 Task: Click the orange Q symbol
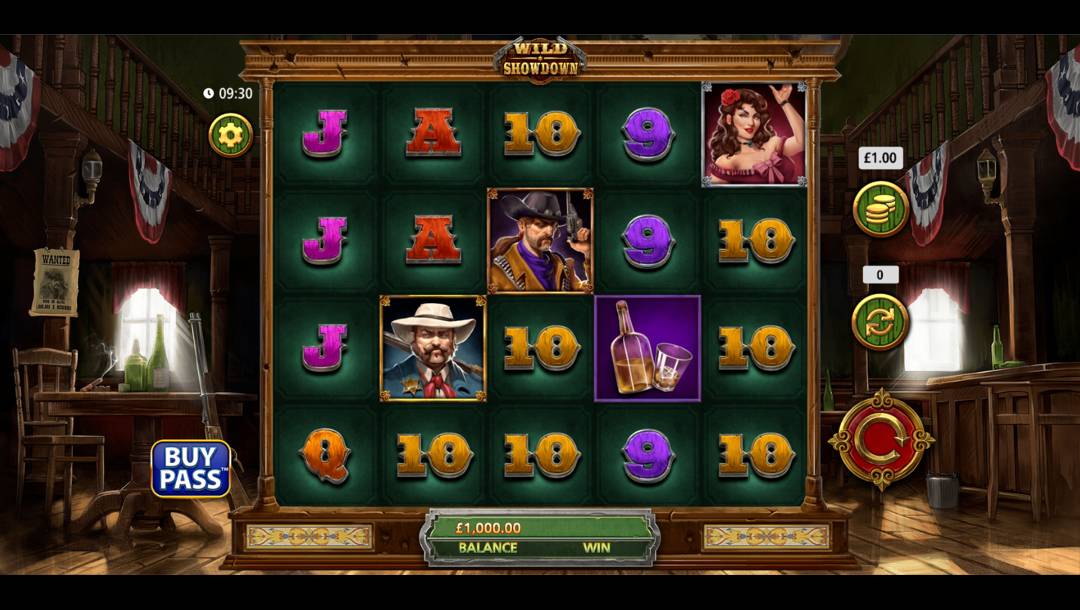point(325,455)
